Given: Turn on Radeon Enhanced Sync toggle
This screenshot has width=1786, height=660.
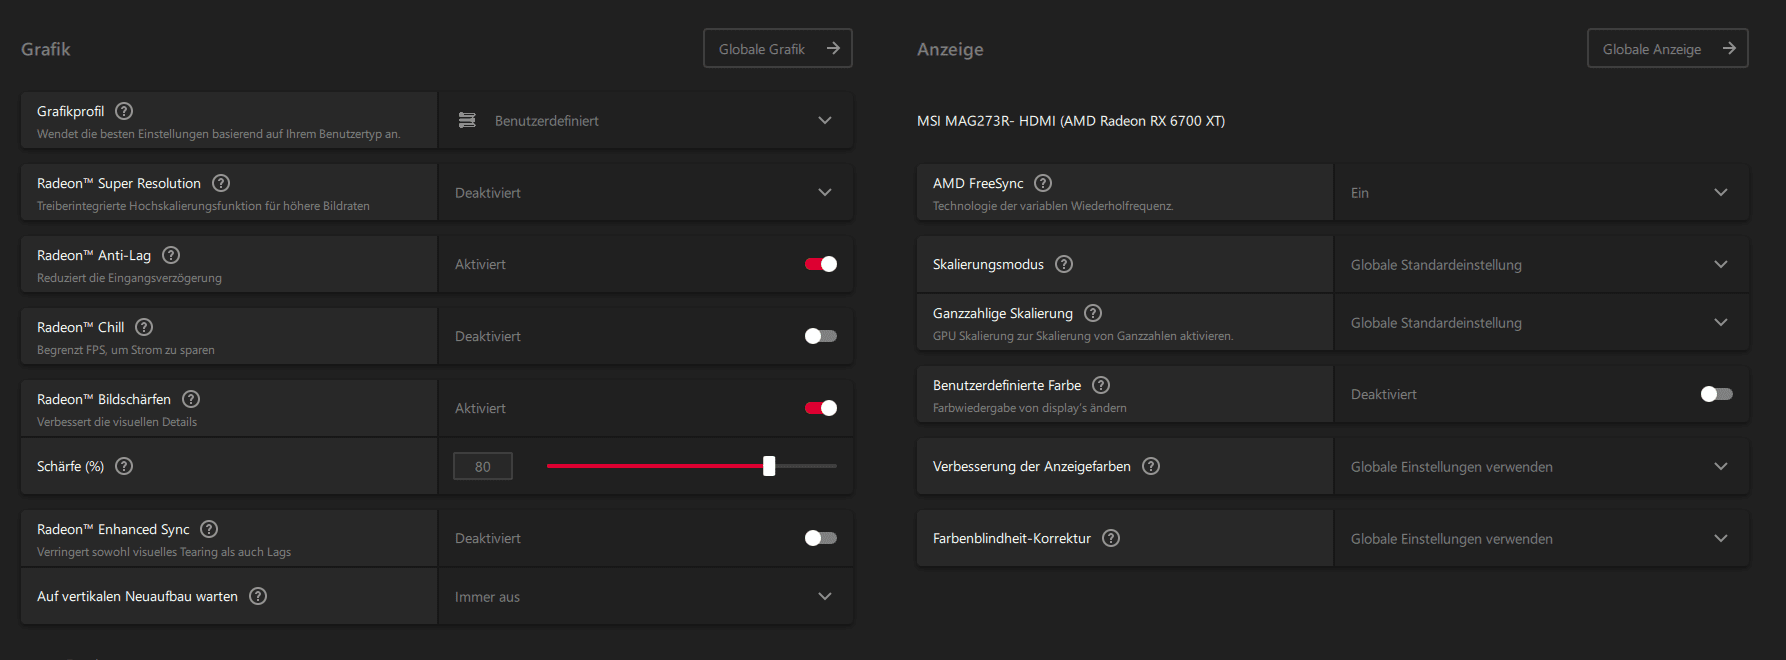Looking at the screenshot, I should point(820,538).
